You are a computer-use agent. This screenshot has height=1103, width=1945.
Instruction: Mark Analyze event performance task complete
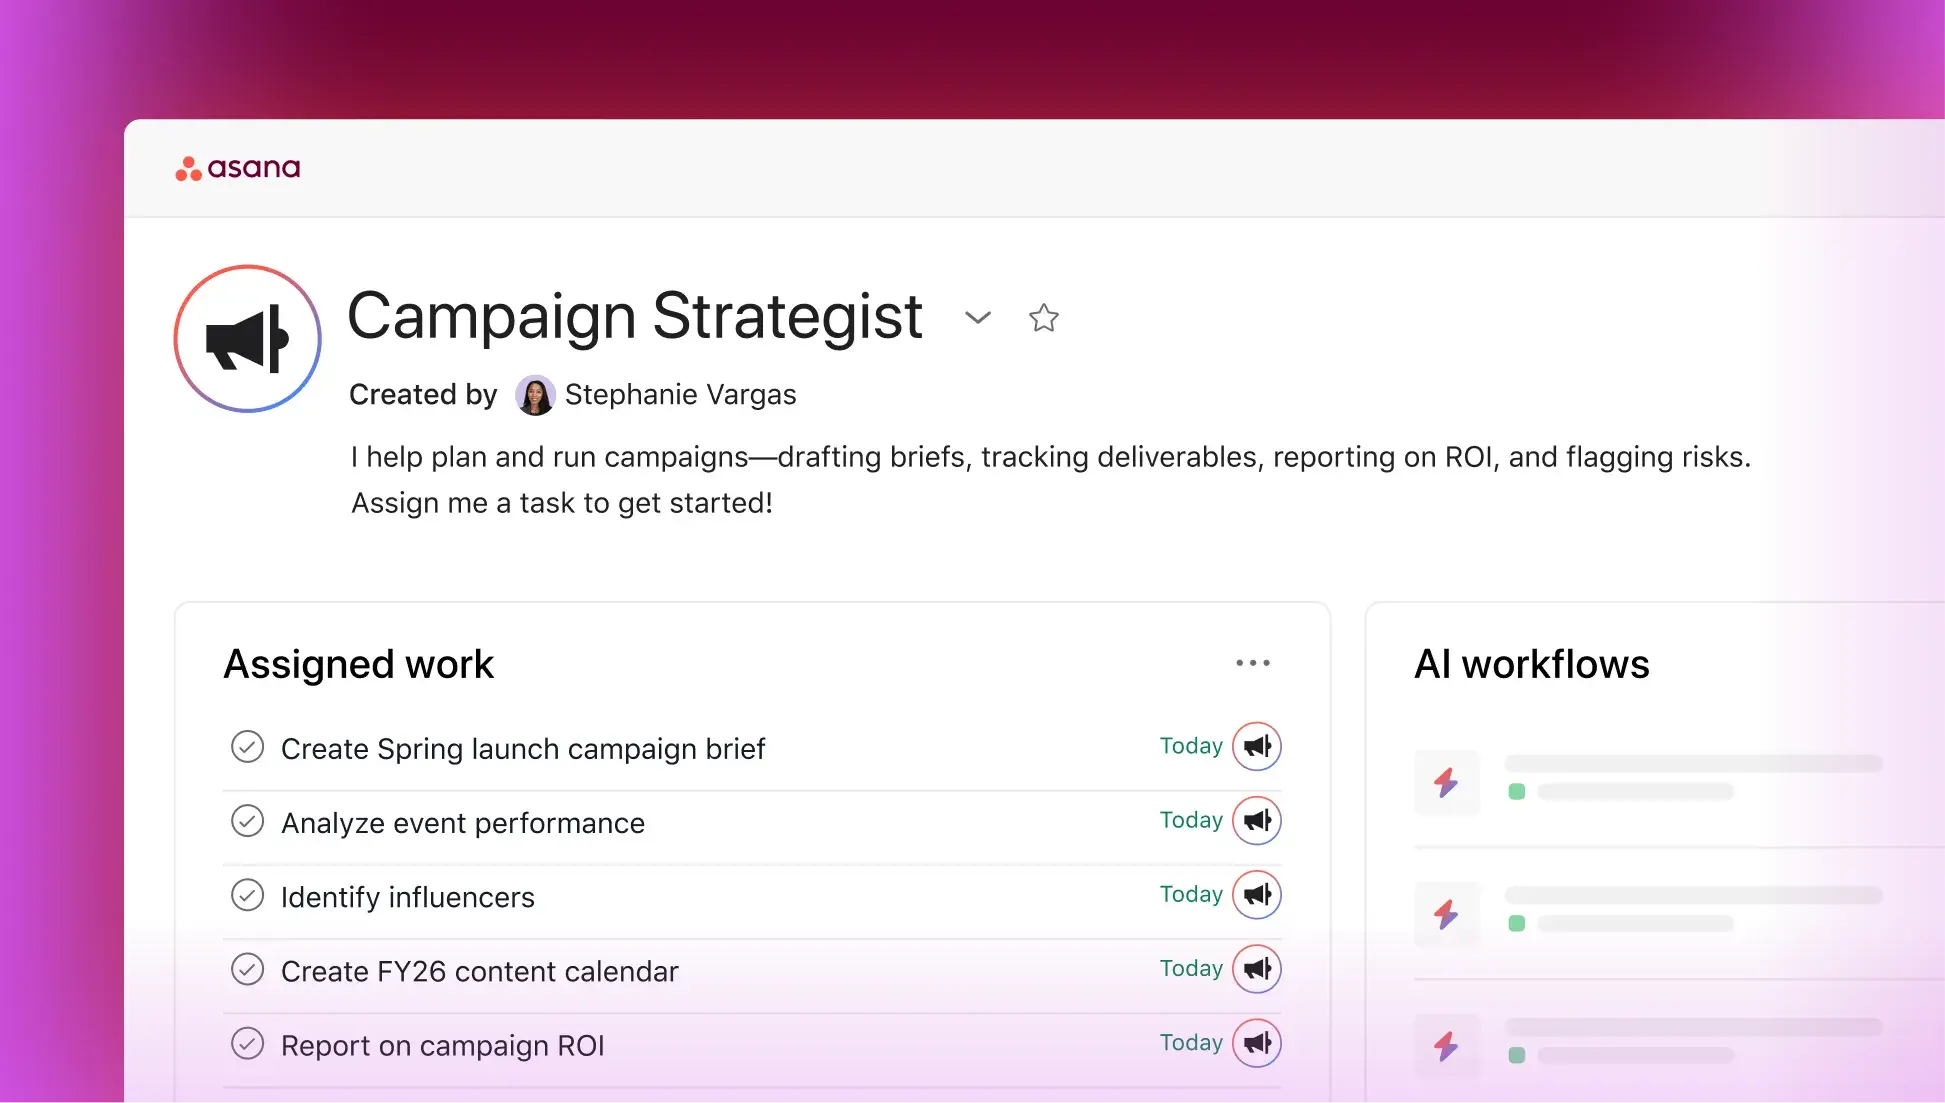tap(247, 821)
